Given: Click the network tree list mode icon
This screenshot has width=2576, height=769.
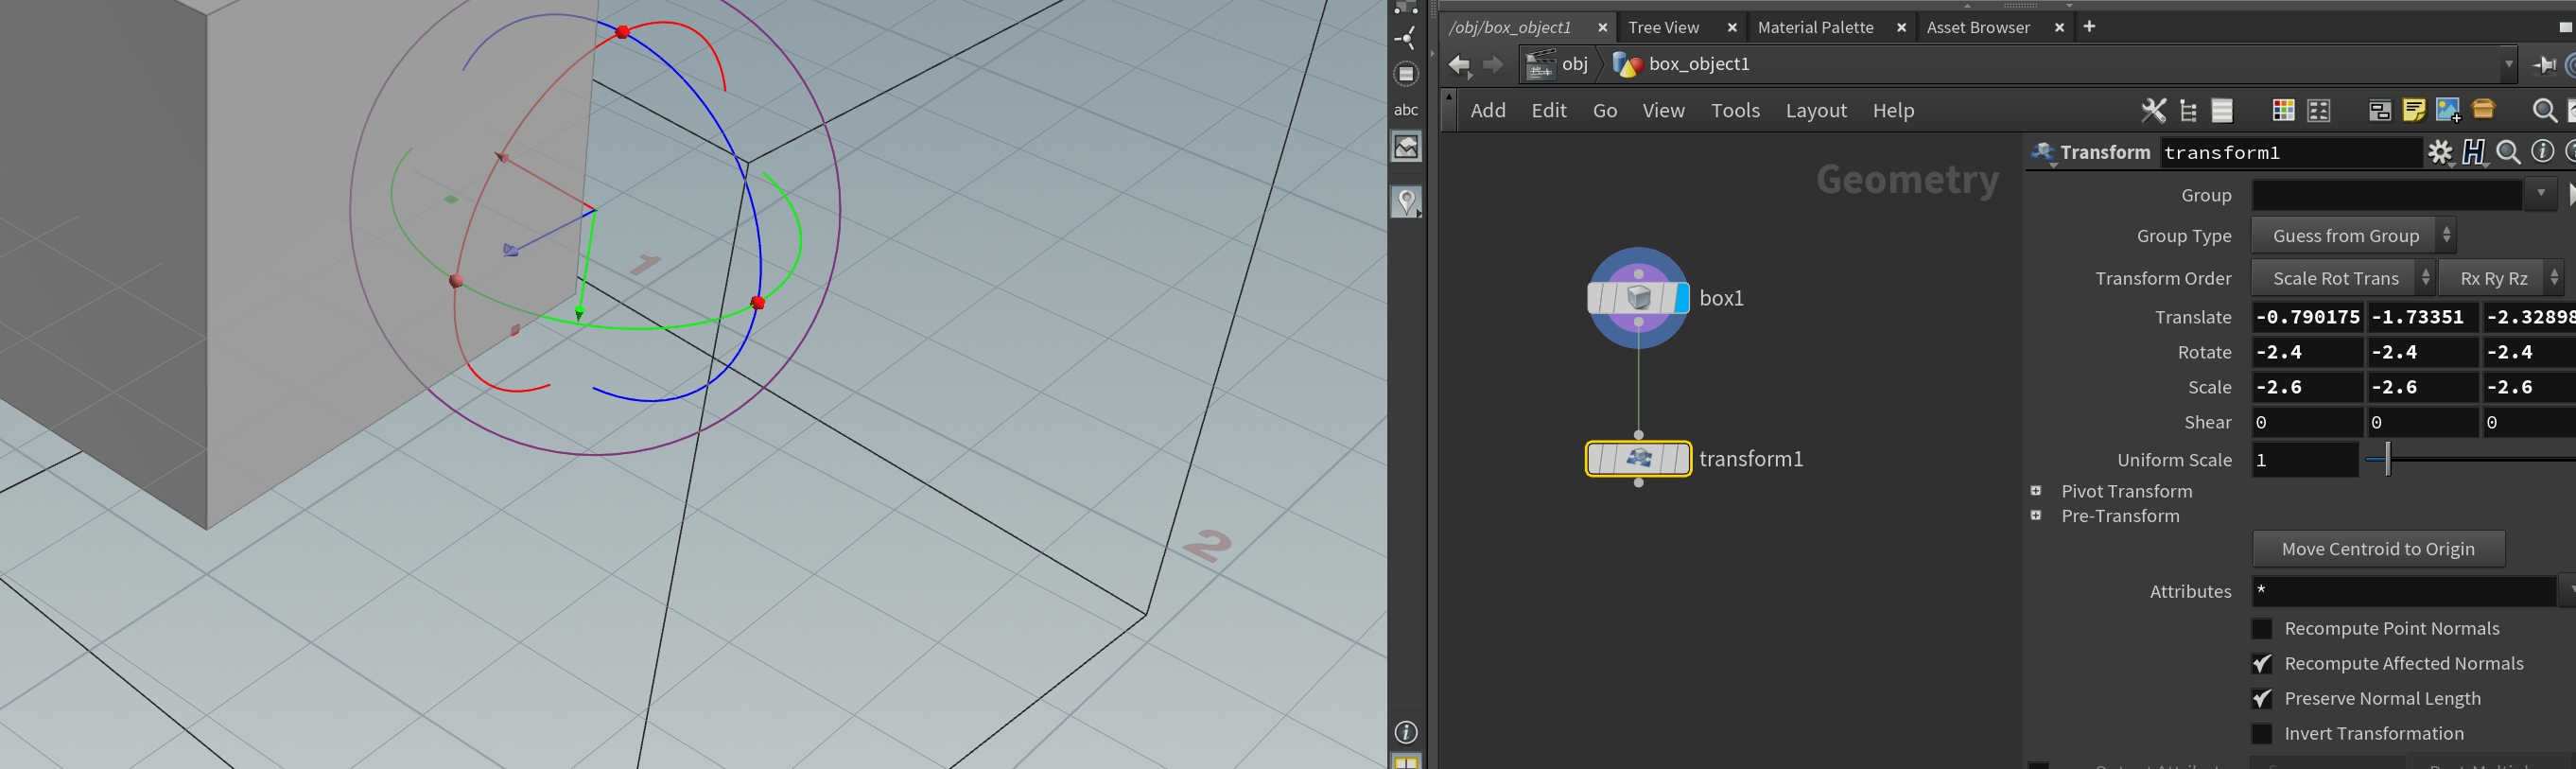Looking at the screenshot, I should tap(2188, 110).
